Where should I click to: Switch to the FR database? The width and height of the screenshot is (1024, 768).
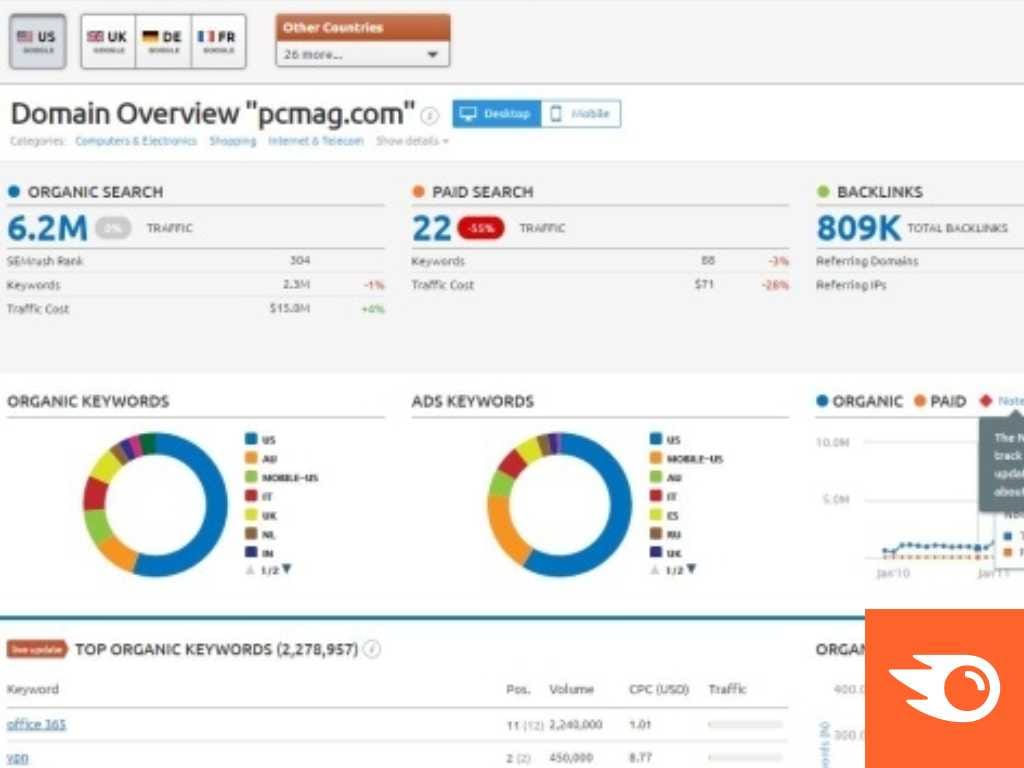point(219,41)
